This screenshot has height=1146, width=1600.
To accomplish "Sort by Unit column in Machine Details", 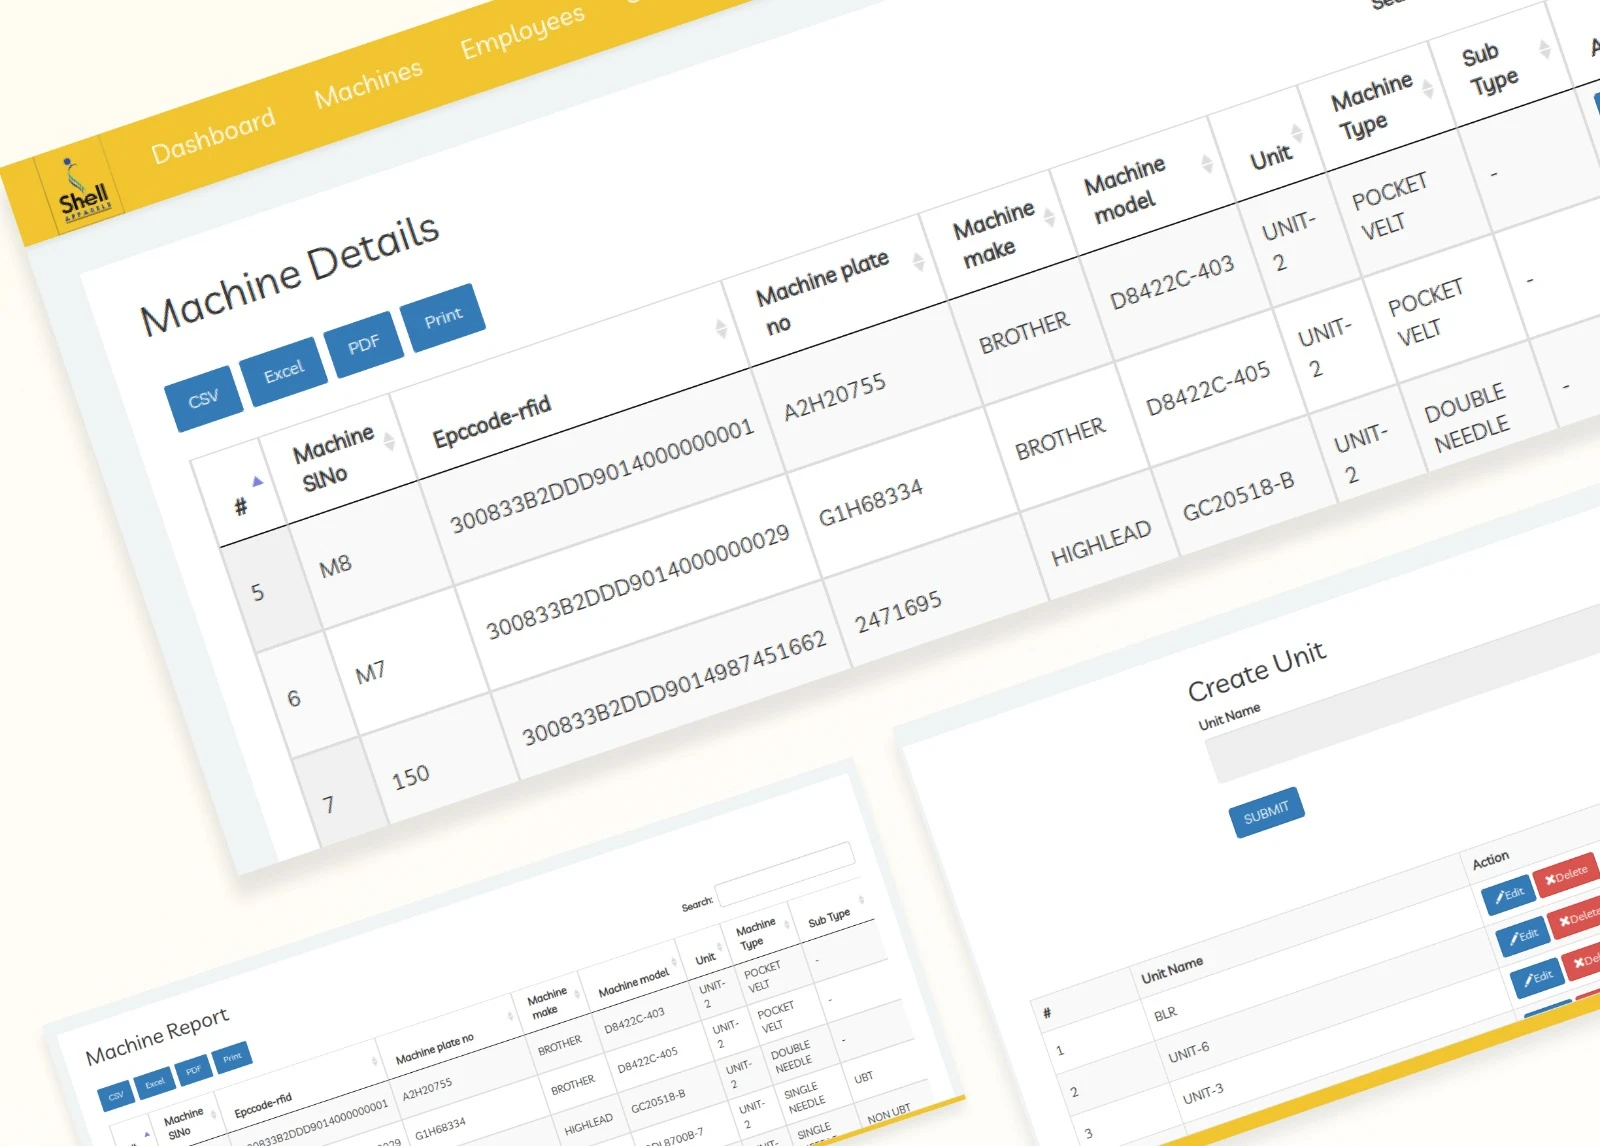I will pyautogui.click(x=1297, y=132).
